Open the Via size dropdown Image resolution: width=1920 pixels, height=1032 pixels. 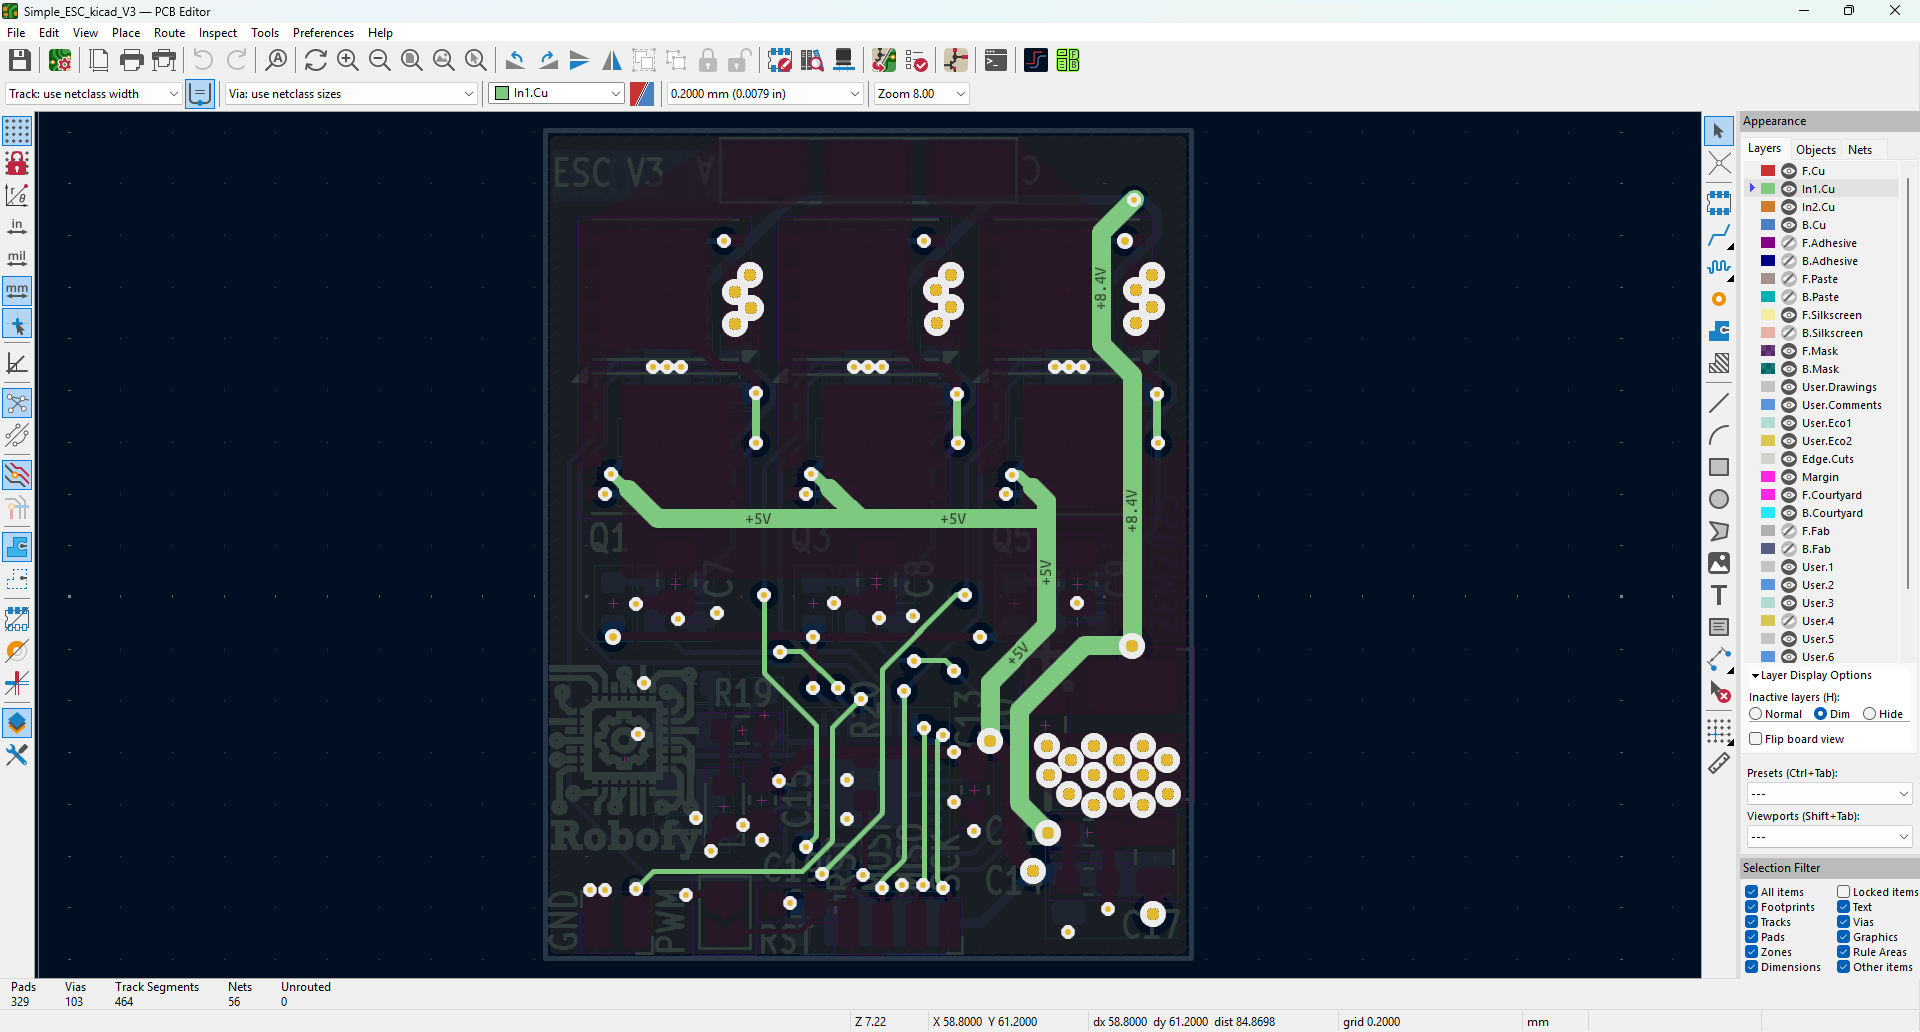(351, 94)
